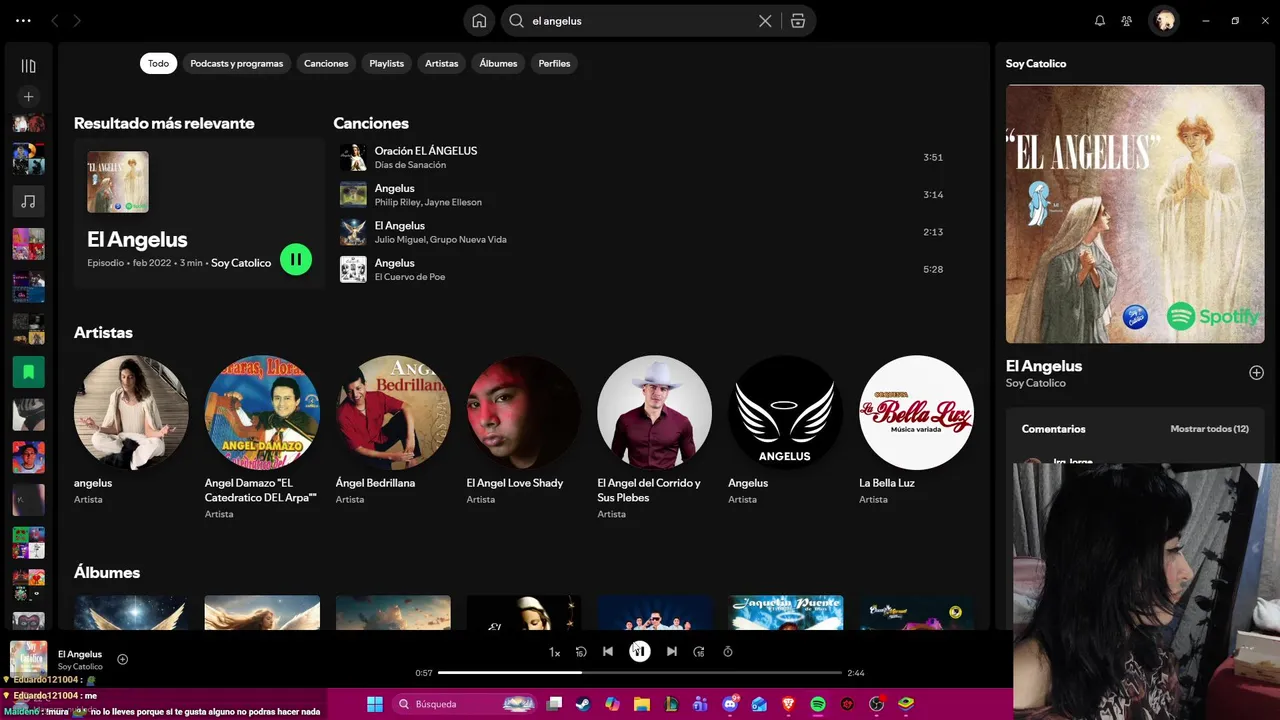The width and height of the screenshot is (1280, 720).
Task: Open now-playing cover thumbnail
Action: click(x=28, y=659)
